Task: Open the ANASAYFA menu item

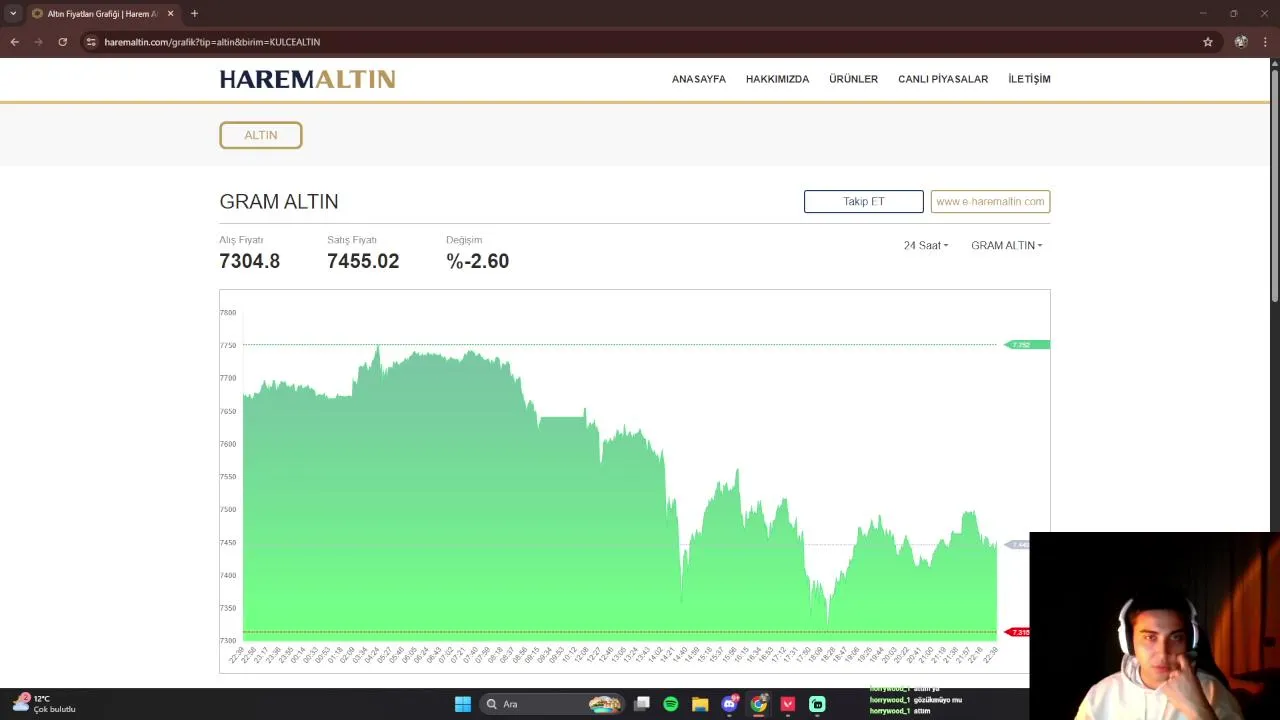Action: [x=699, y=79]
